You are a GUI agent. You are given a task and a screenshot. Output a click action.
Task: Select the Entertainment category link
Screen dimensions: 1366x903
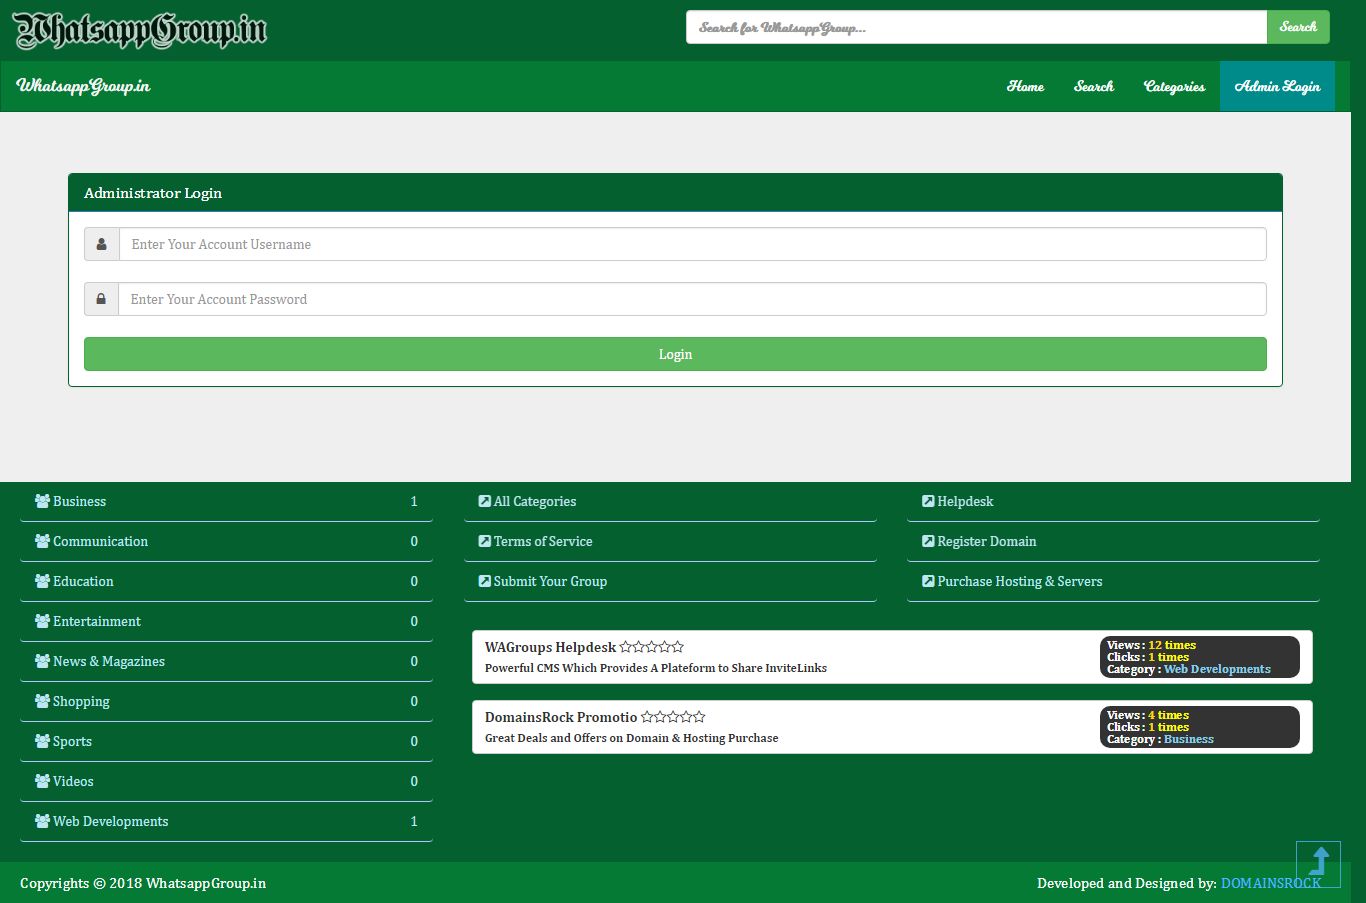coord(97,621)
